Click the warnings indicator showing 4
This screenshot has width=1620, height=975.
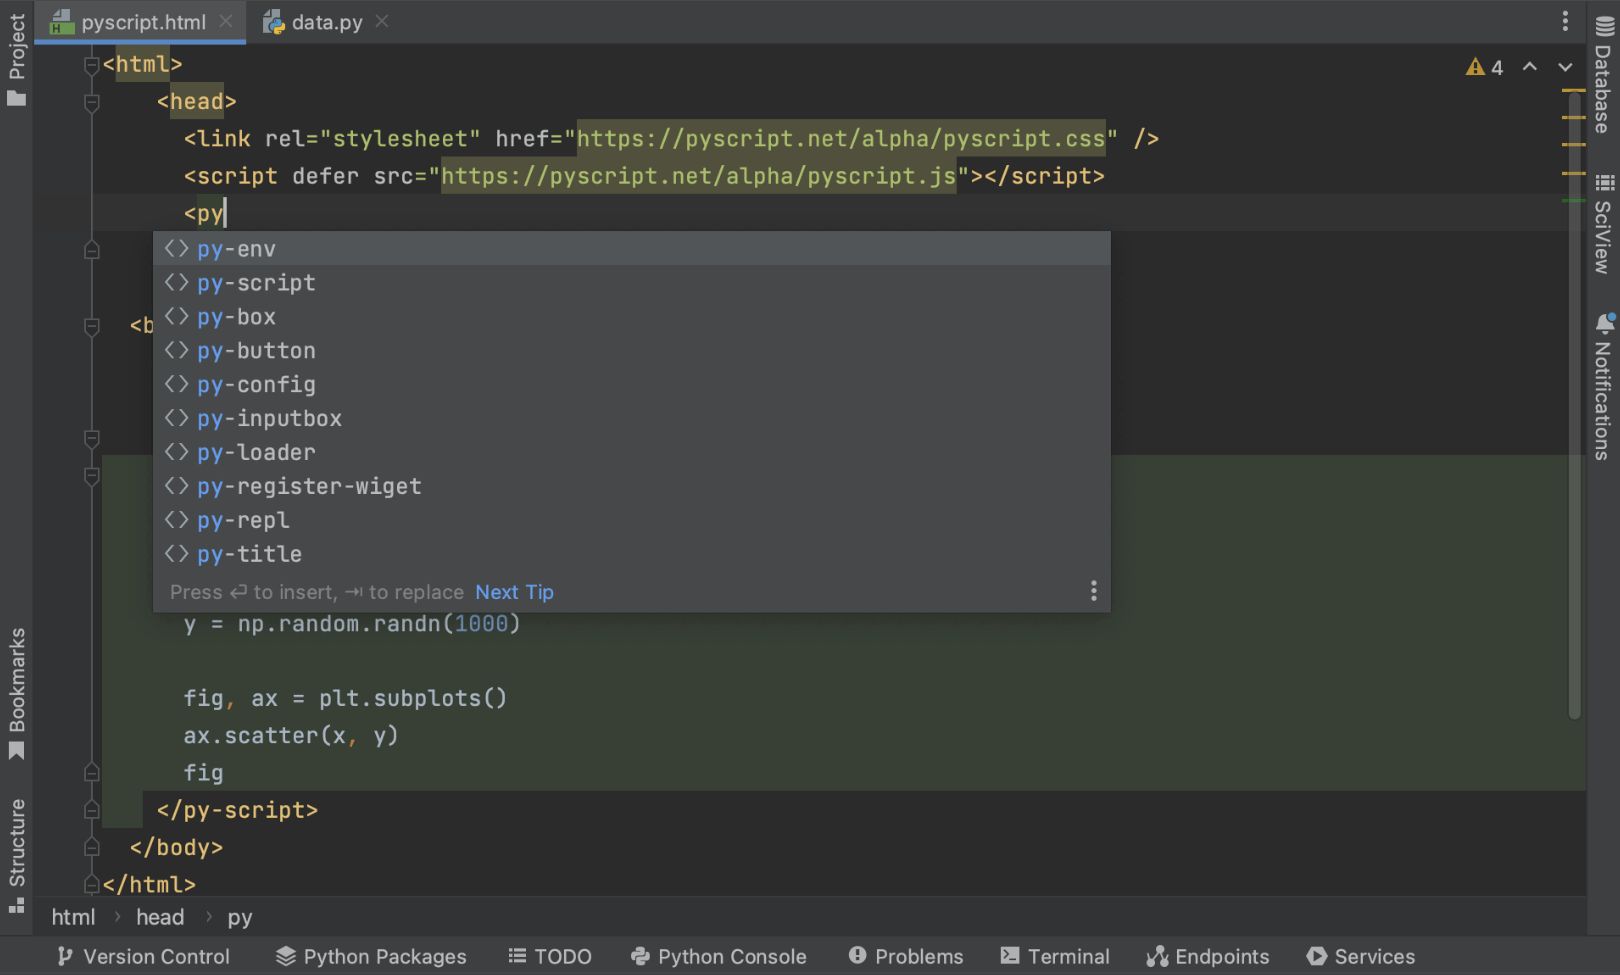(x=1484, y=67)
